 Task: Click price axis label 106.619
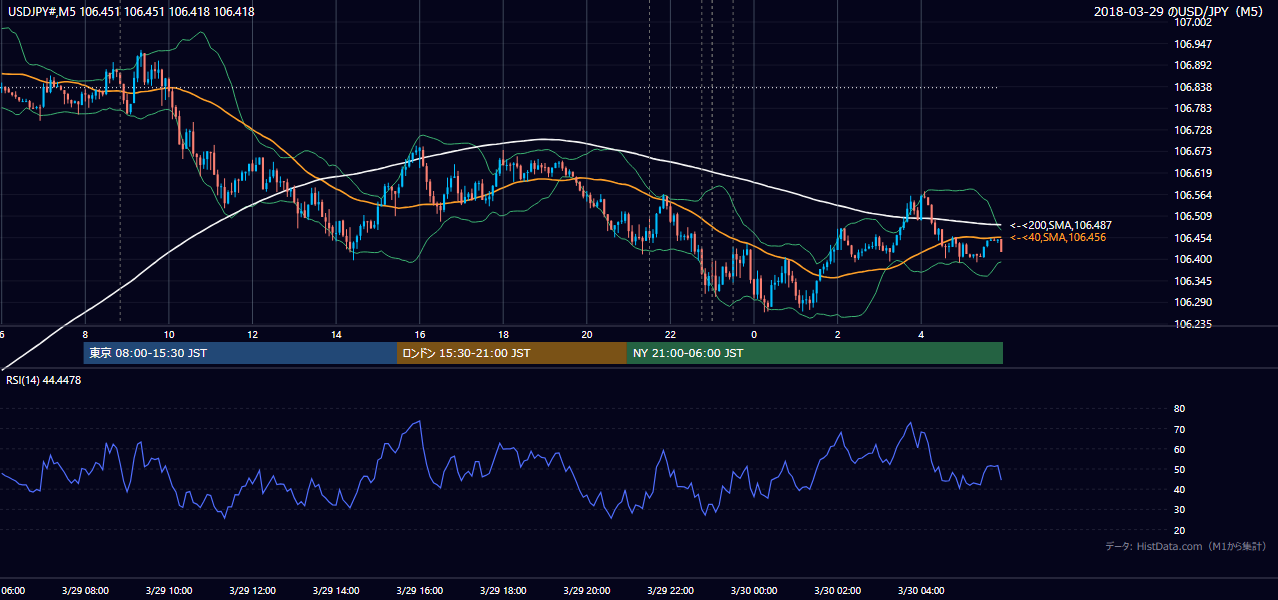point(1192,173)
